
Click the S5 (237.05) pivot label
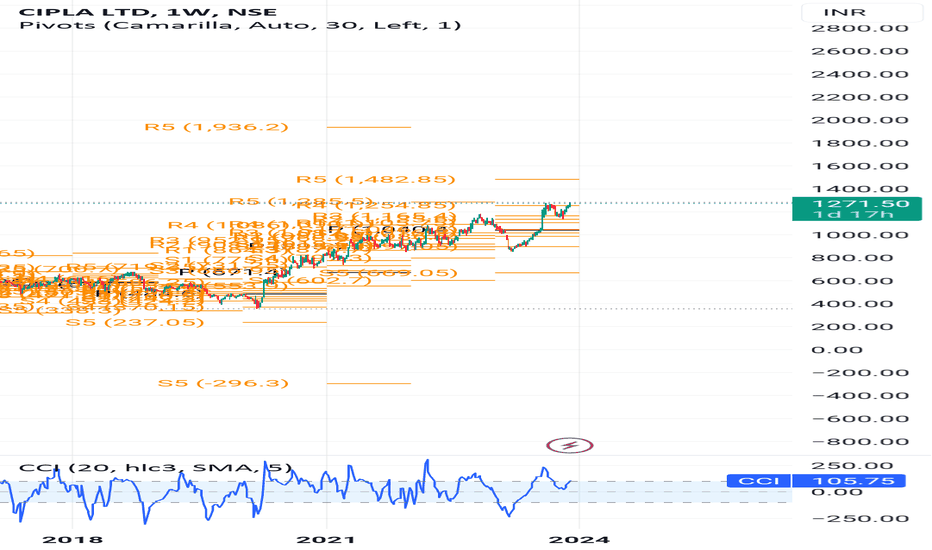coord(135,322)
